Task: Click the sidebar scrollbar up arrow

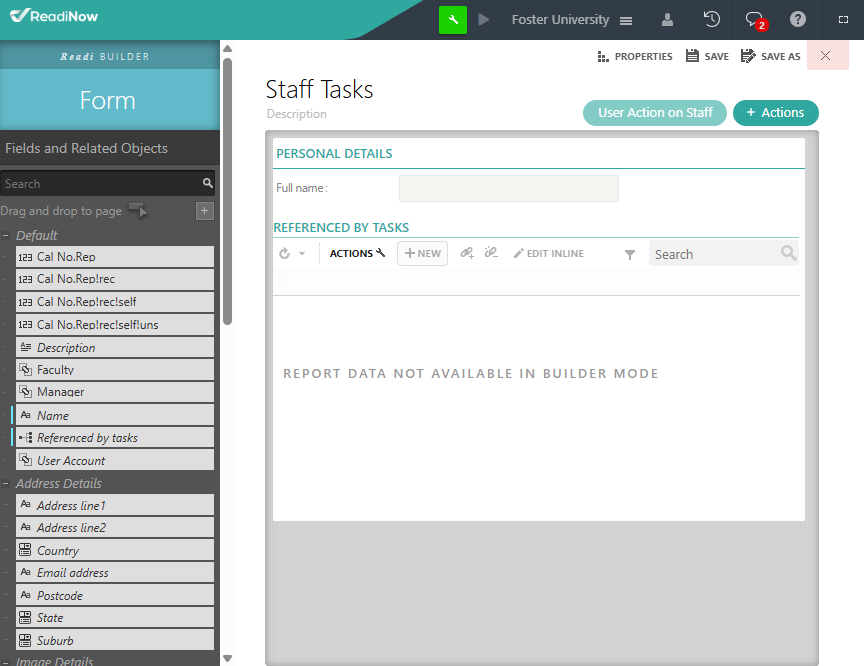Action: 227,48
